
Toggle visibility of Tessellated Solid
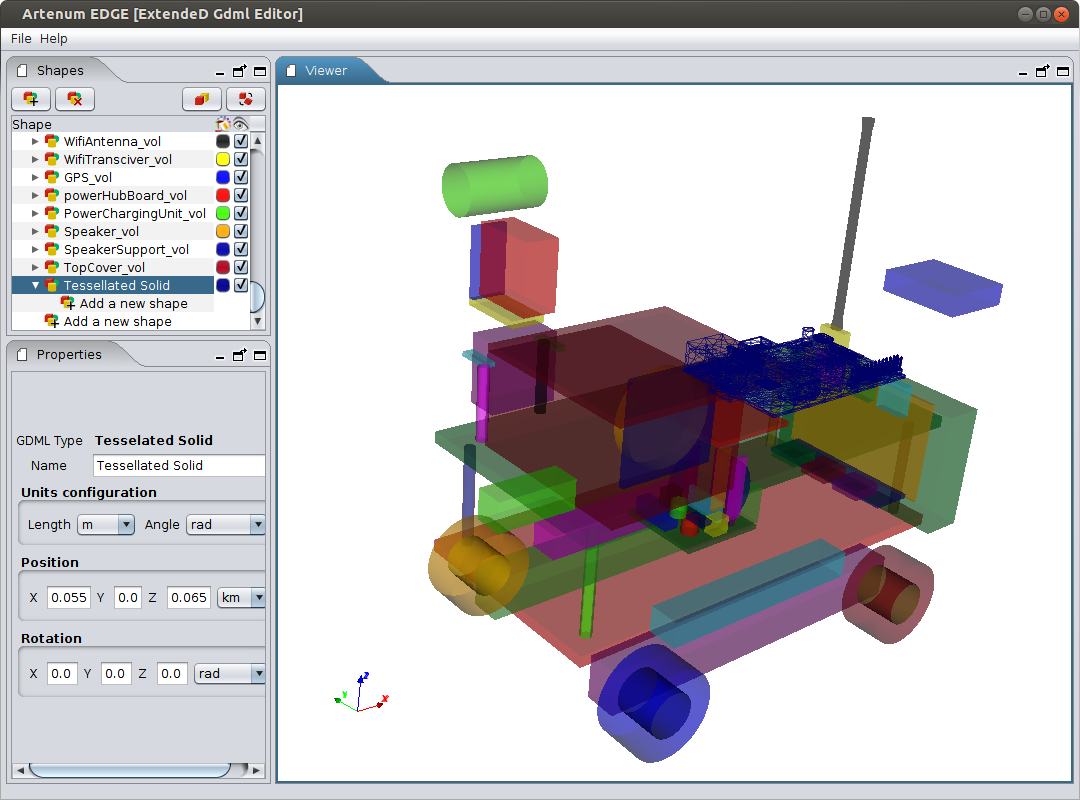241,285
